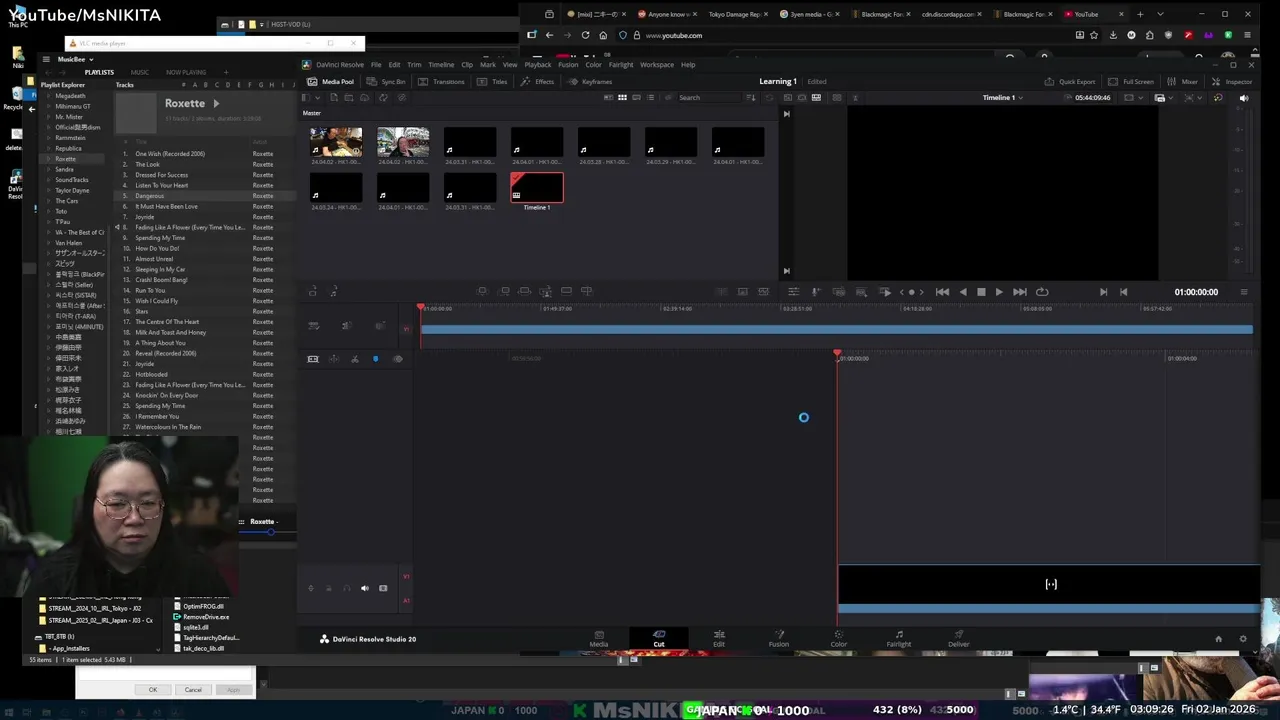The image size is (1280, 720).
Task: Switch to the Fairlight page
Action: (898, 638)
